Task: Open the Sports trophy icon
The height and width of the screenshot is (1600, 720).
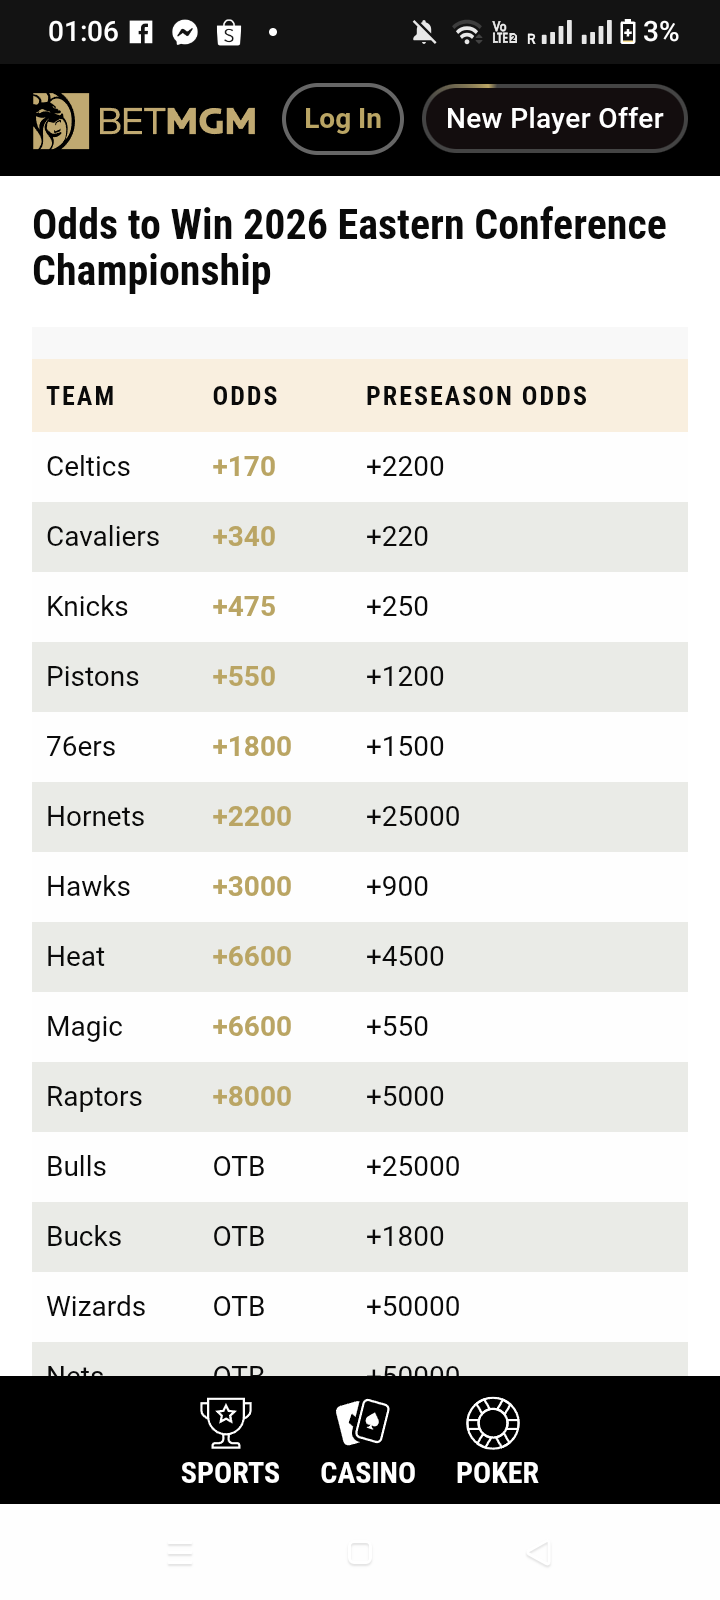Action: [226, 1422]
